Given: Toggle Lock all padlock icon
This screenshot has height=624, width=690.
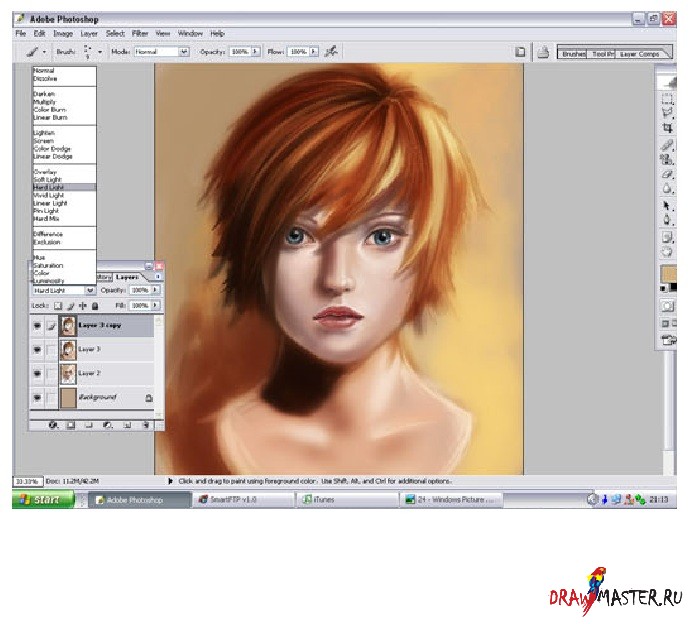Looking at the screenshot, I should point(95,305).
